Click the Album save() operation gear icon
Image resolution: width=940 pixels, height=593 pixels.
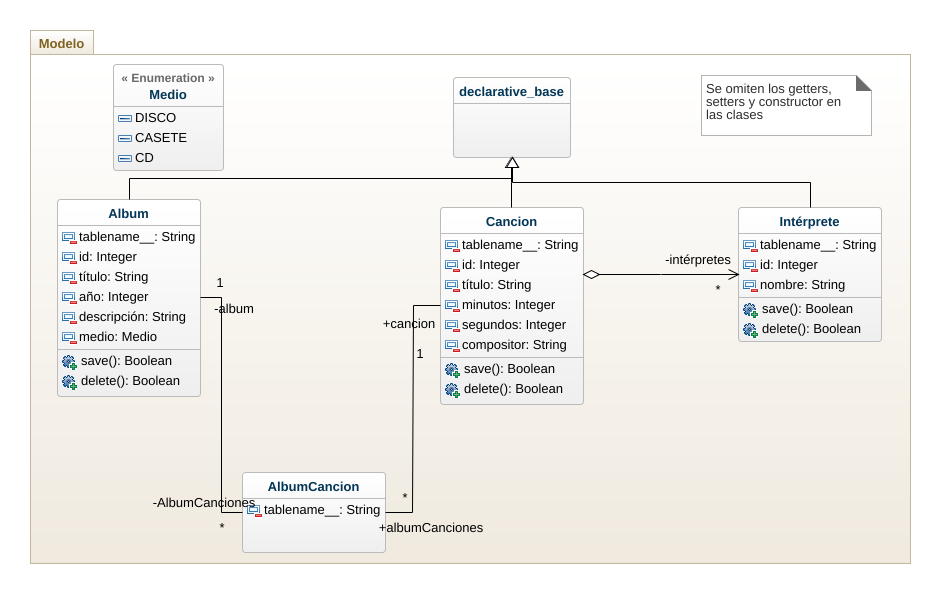point(69,362)
